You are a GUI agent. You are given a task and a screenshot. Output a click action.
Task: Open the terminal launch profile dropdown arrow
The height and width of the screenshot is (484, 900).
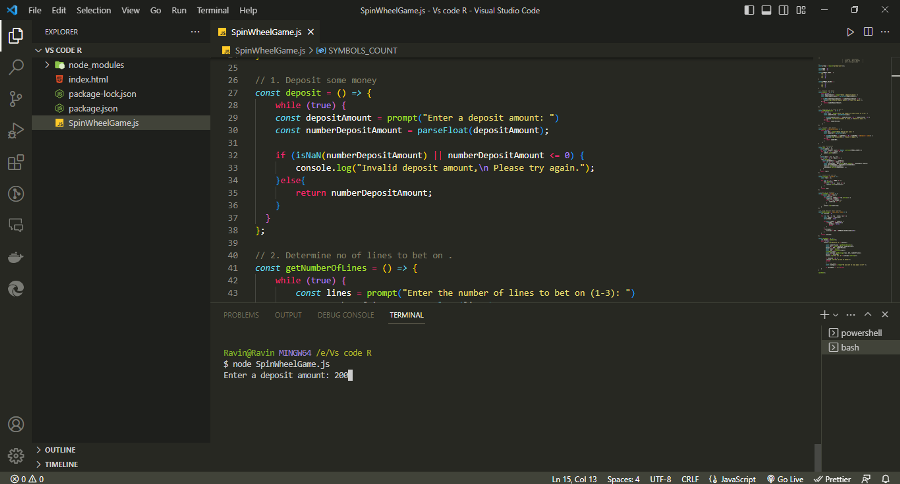836,315
